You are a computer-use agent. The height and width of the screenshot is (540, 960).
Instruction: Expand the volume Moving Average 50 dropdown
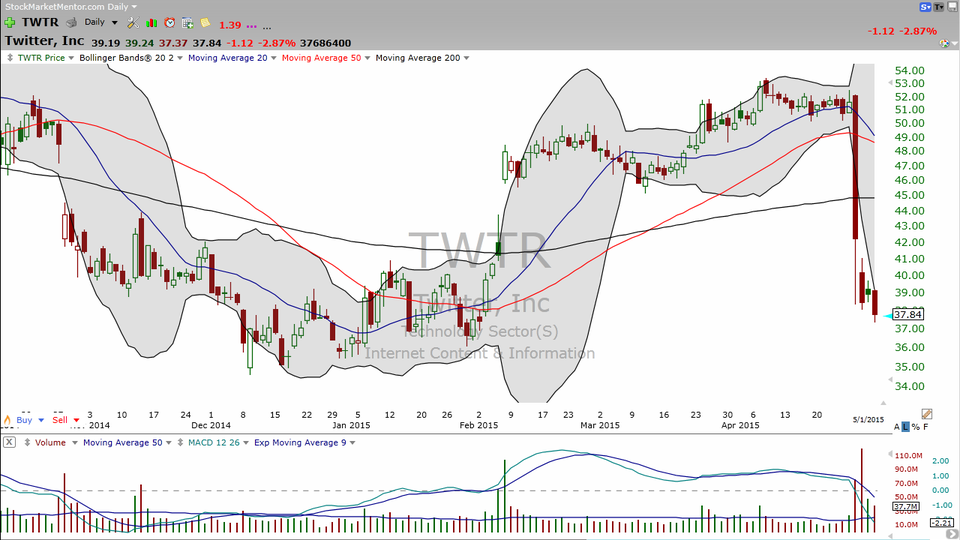click(x=168, y=443)
